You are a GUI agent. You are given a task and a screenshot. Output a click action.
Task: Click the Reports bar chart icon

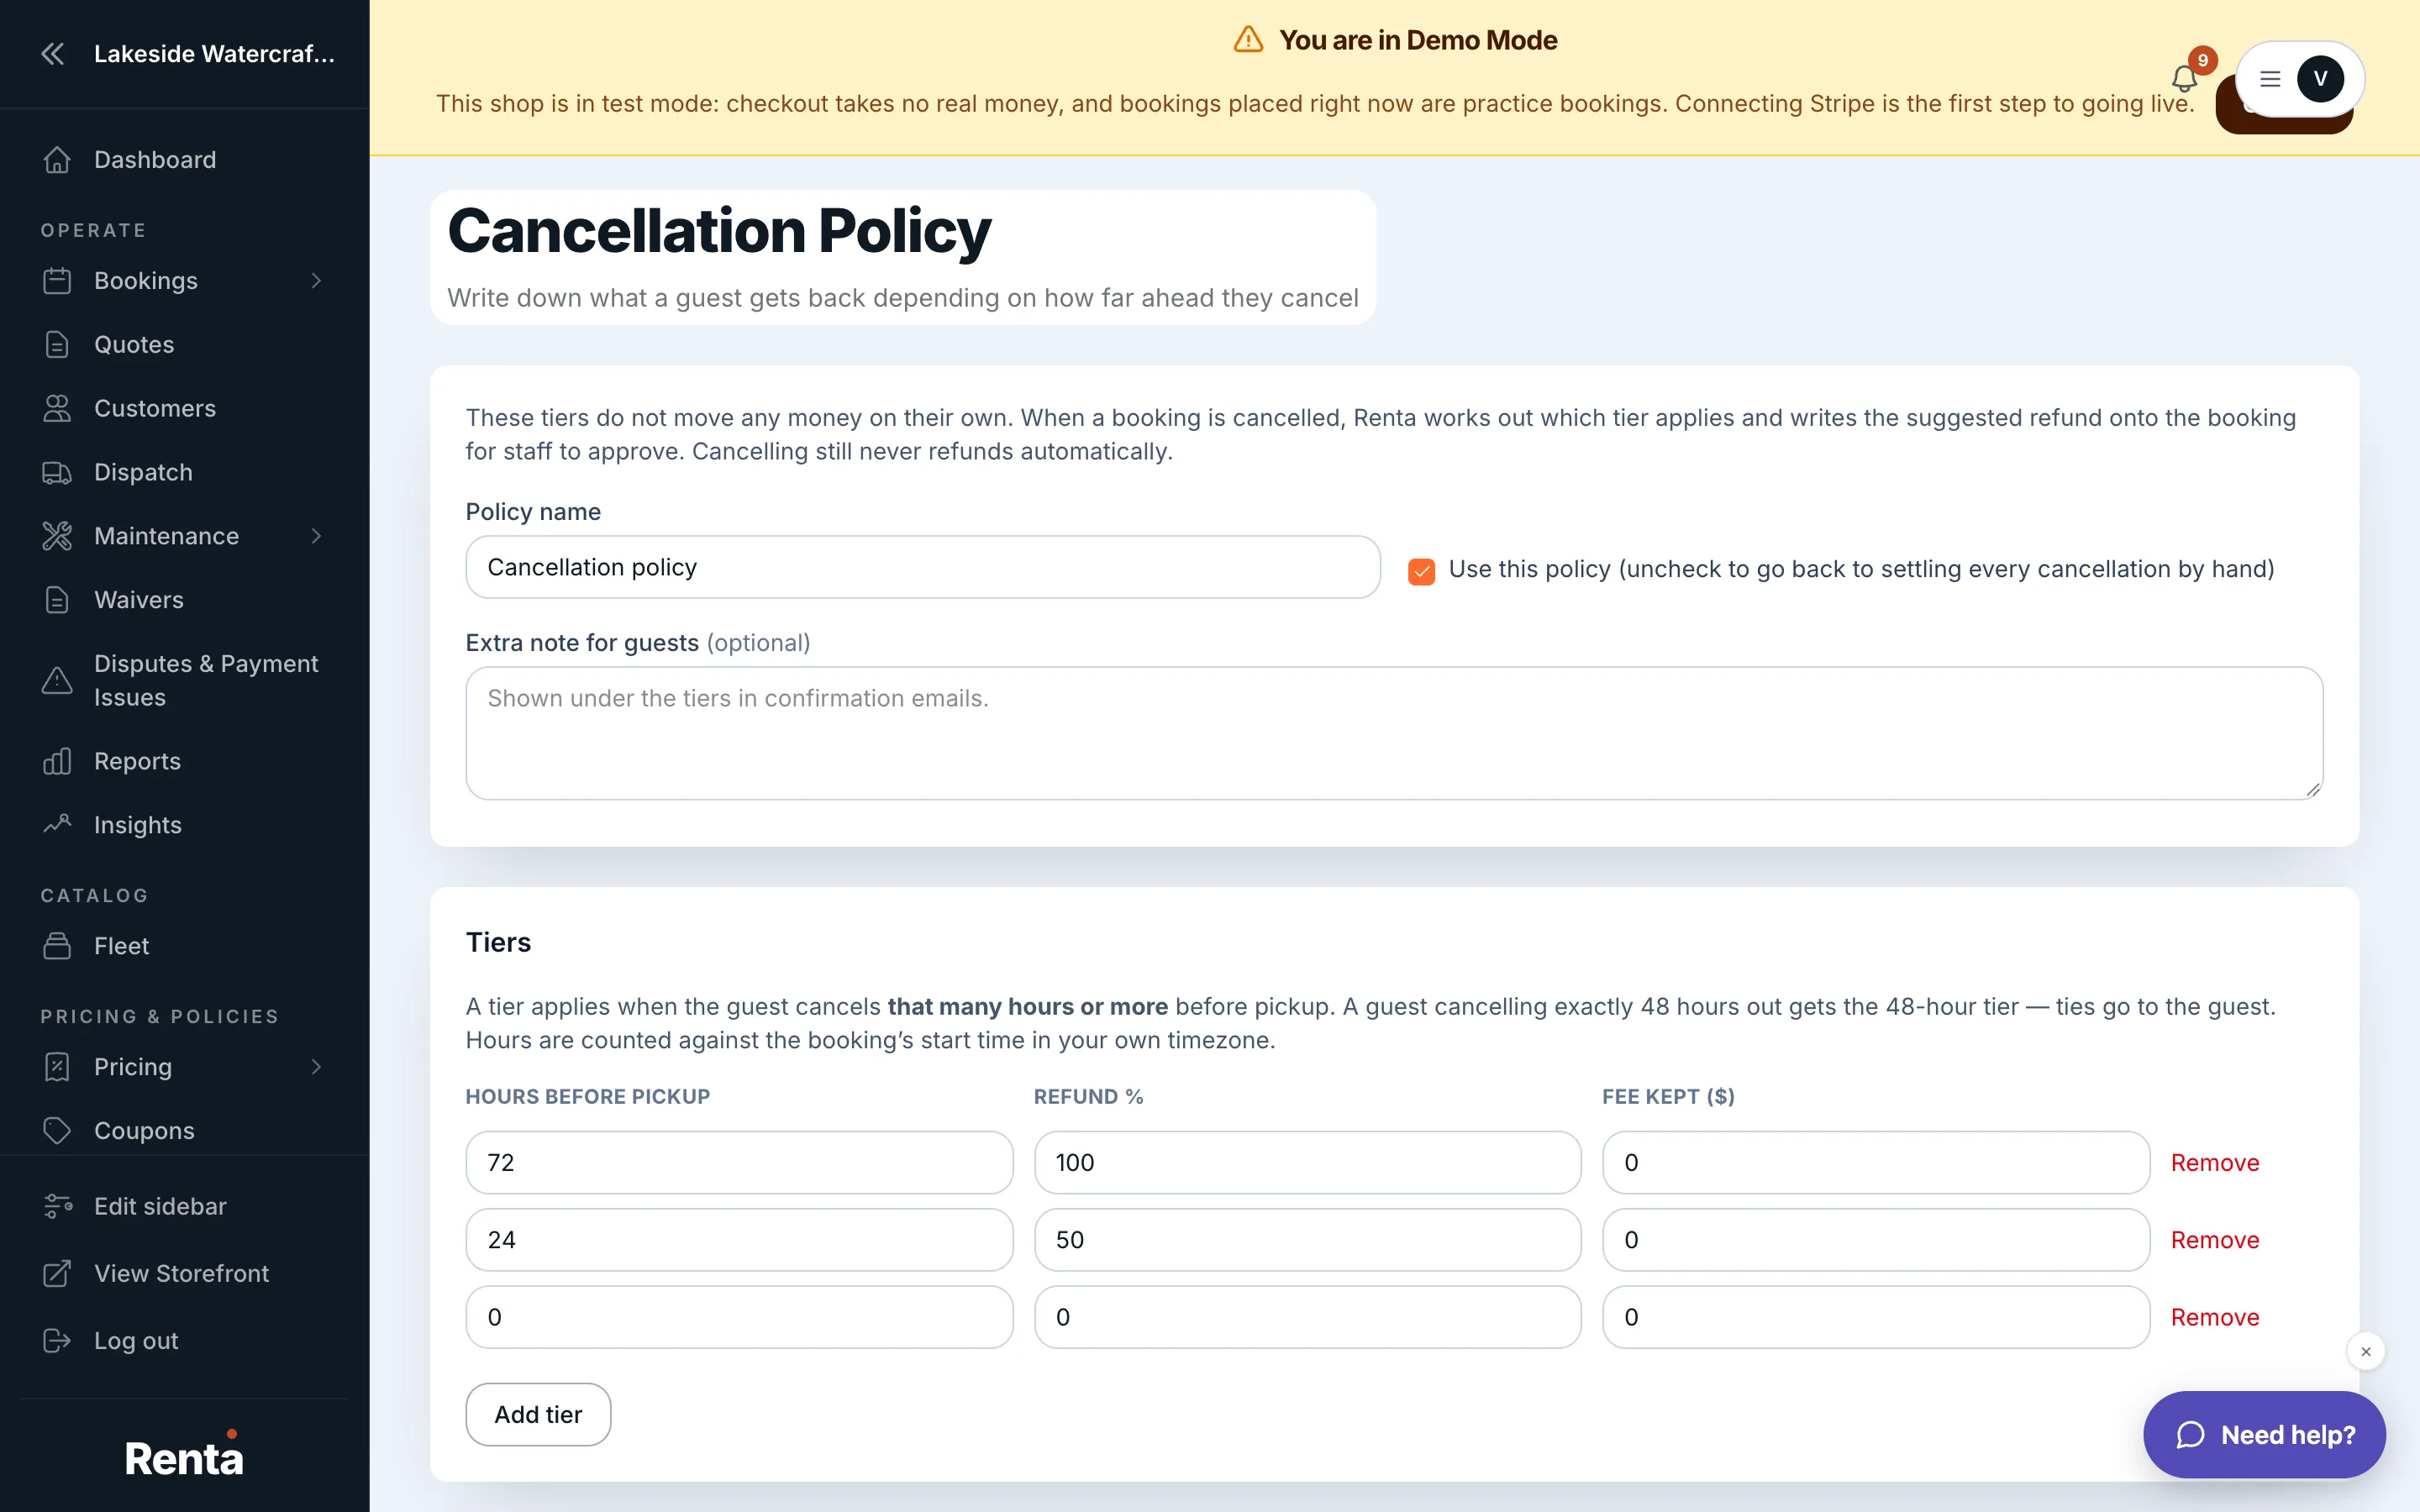[x=57, y=761]
